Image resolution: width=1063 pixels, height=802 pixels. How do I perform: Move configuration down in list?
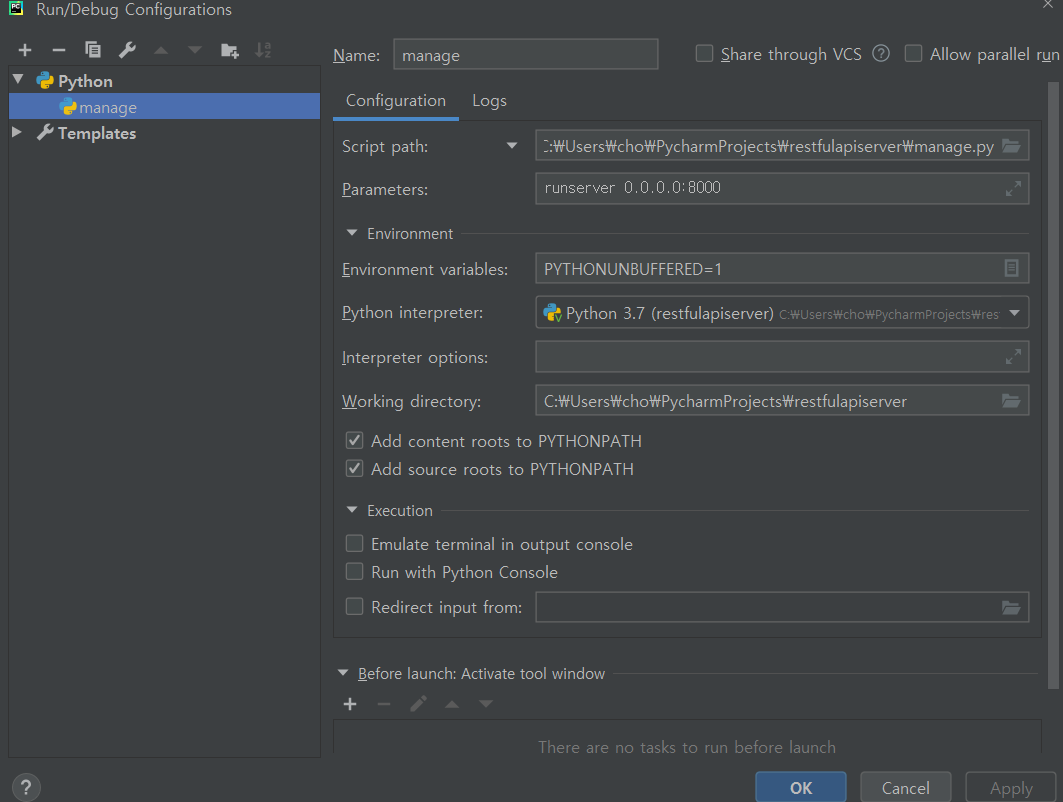pos(195,50)
